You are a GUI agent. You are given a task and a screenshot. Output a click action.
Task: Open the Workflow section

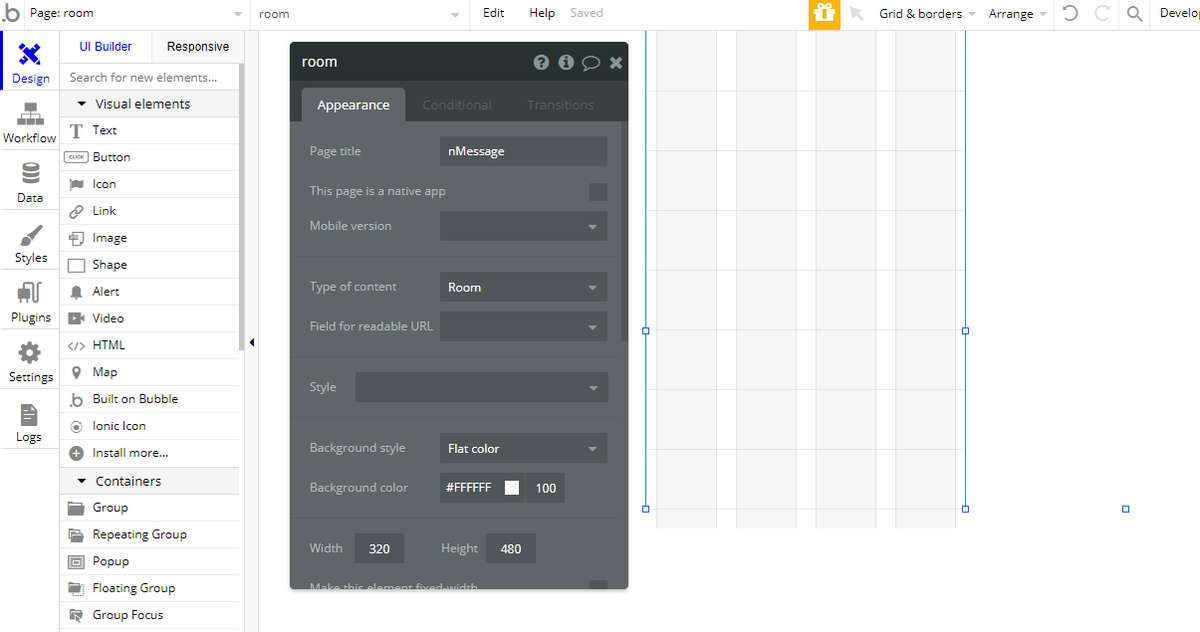pos(30,122)
